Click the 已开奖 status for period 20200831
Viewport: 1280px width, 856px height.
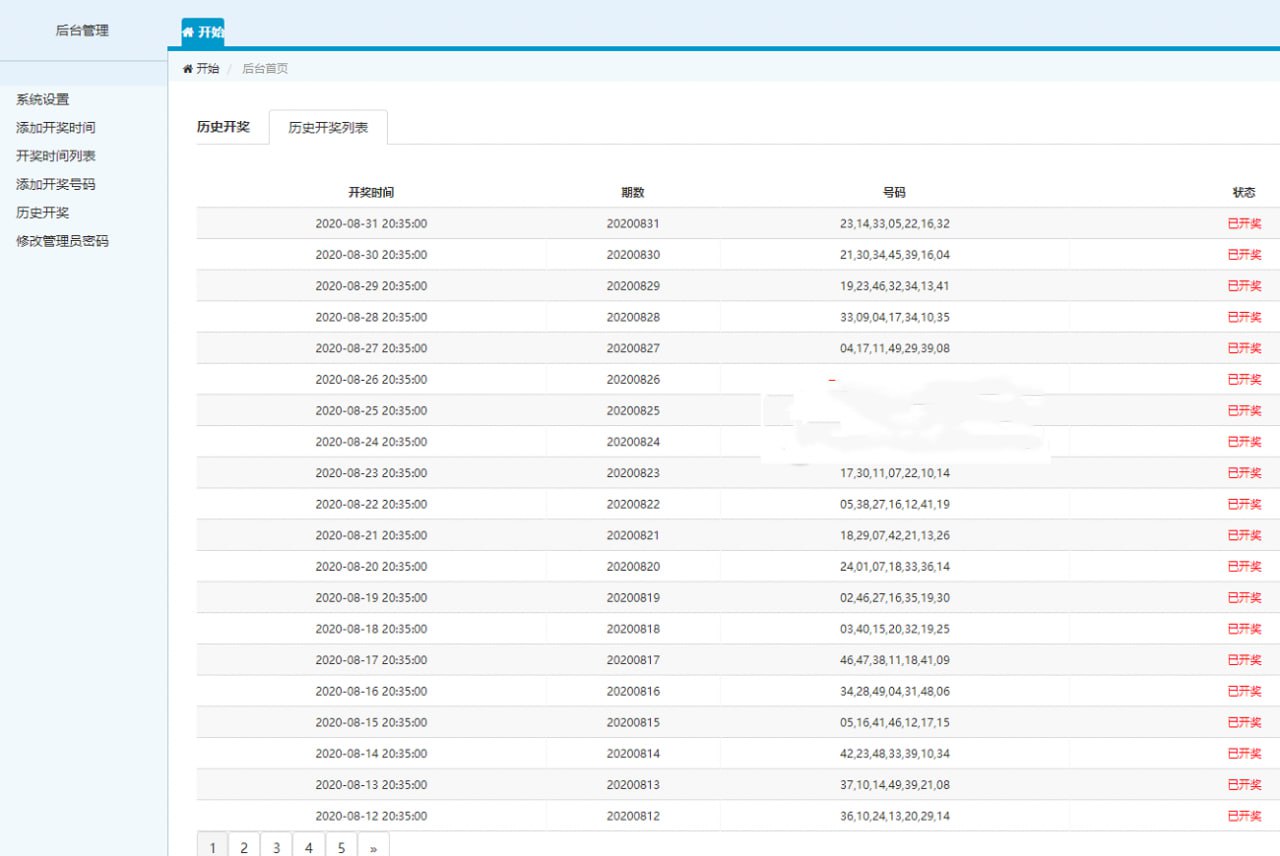(x=1244, y=224)
